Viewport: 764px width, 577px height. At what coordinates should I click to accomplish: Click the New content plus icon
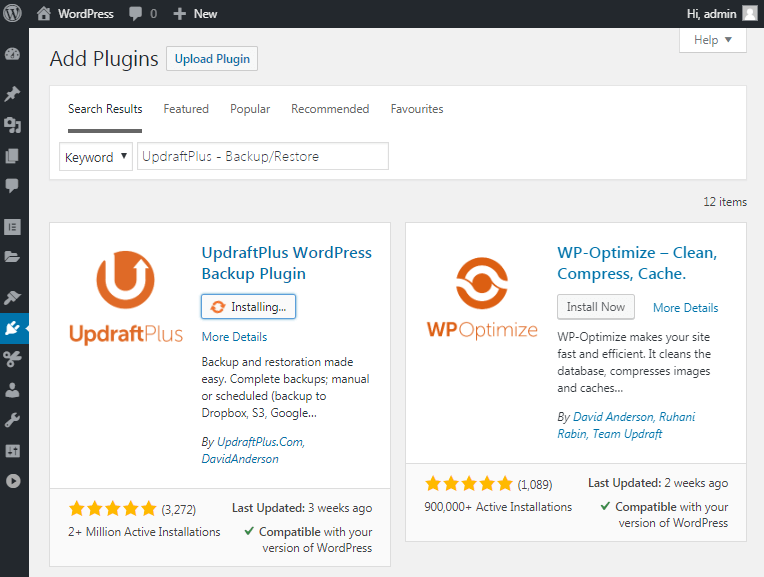tap(179, 14)
